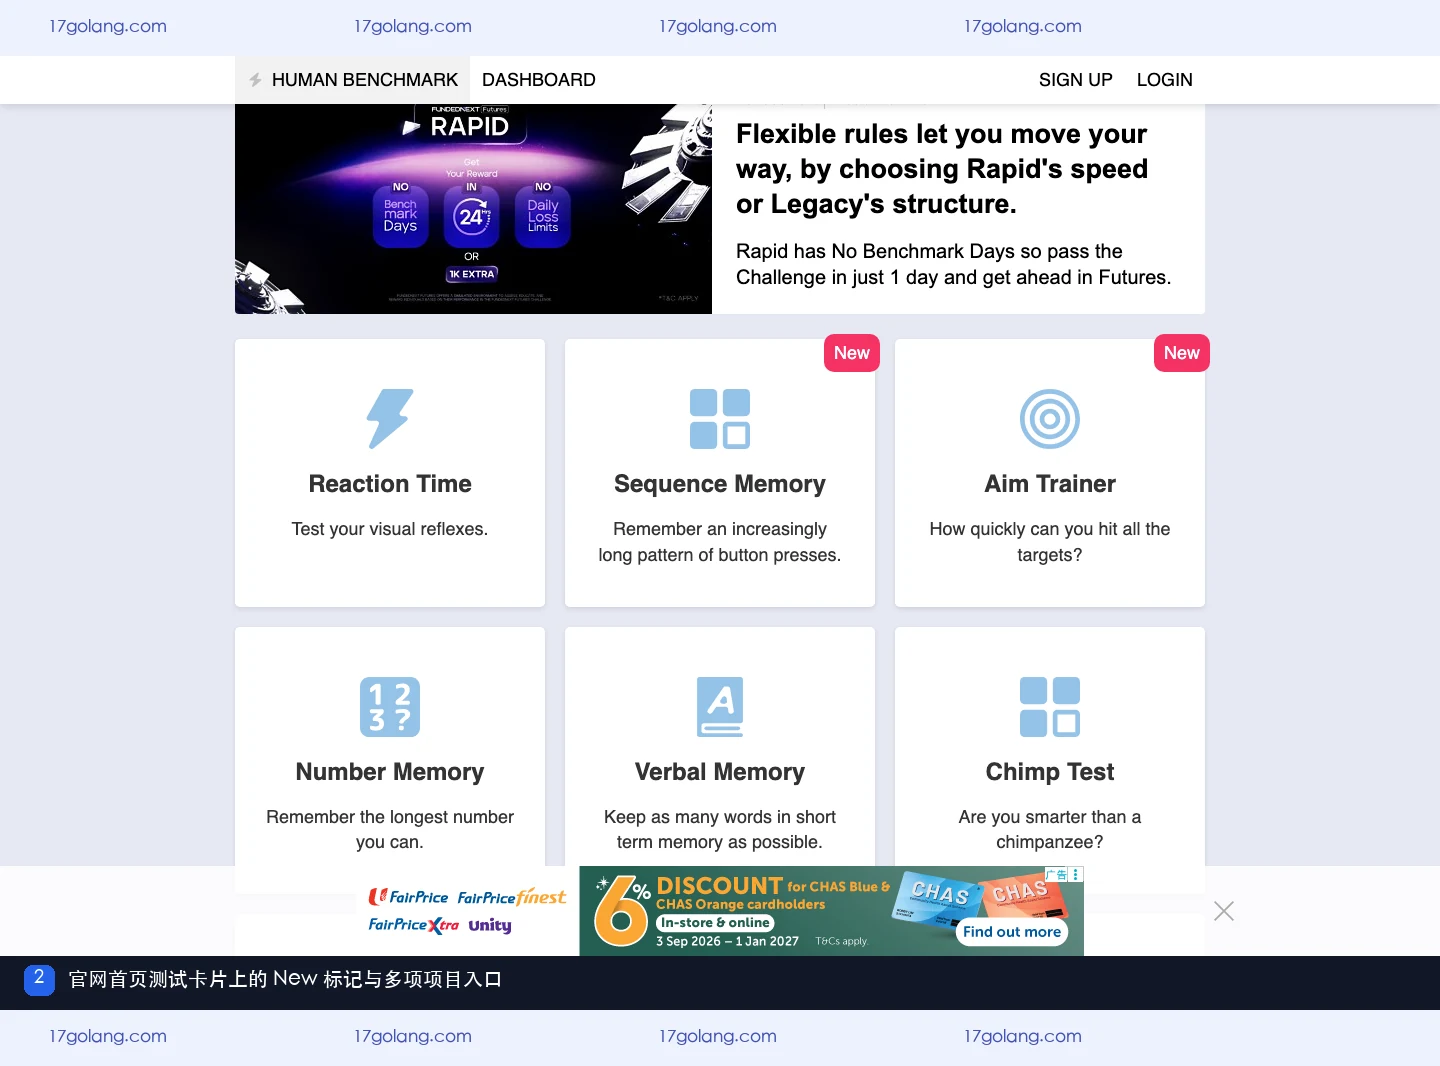
Task: Click the Reaction Time lightning bolt icon
Action: (390, 418)
